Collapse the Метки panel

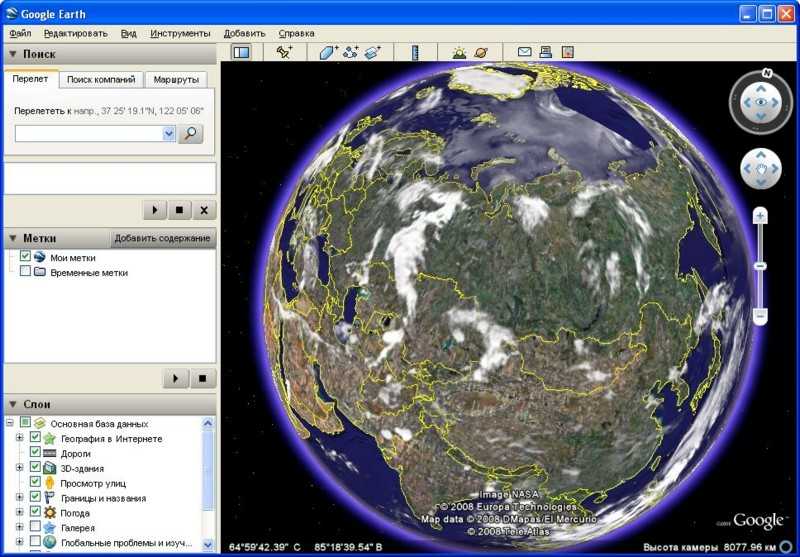coord(13,238)
